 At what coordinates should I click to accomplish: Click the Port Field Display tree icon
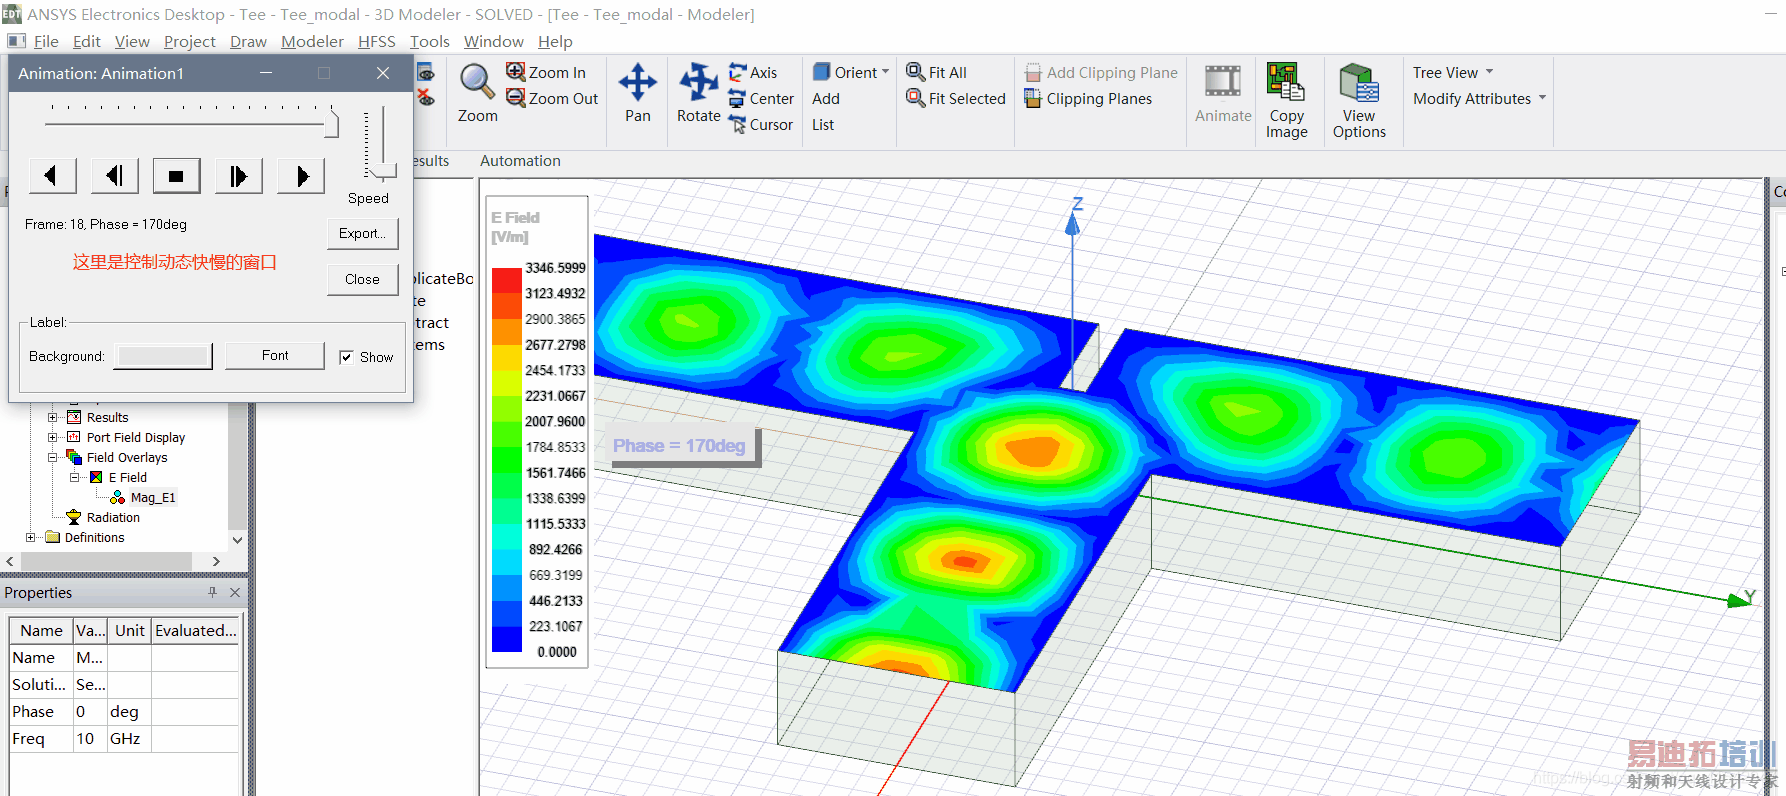(x=74, y=437)
